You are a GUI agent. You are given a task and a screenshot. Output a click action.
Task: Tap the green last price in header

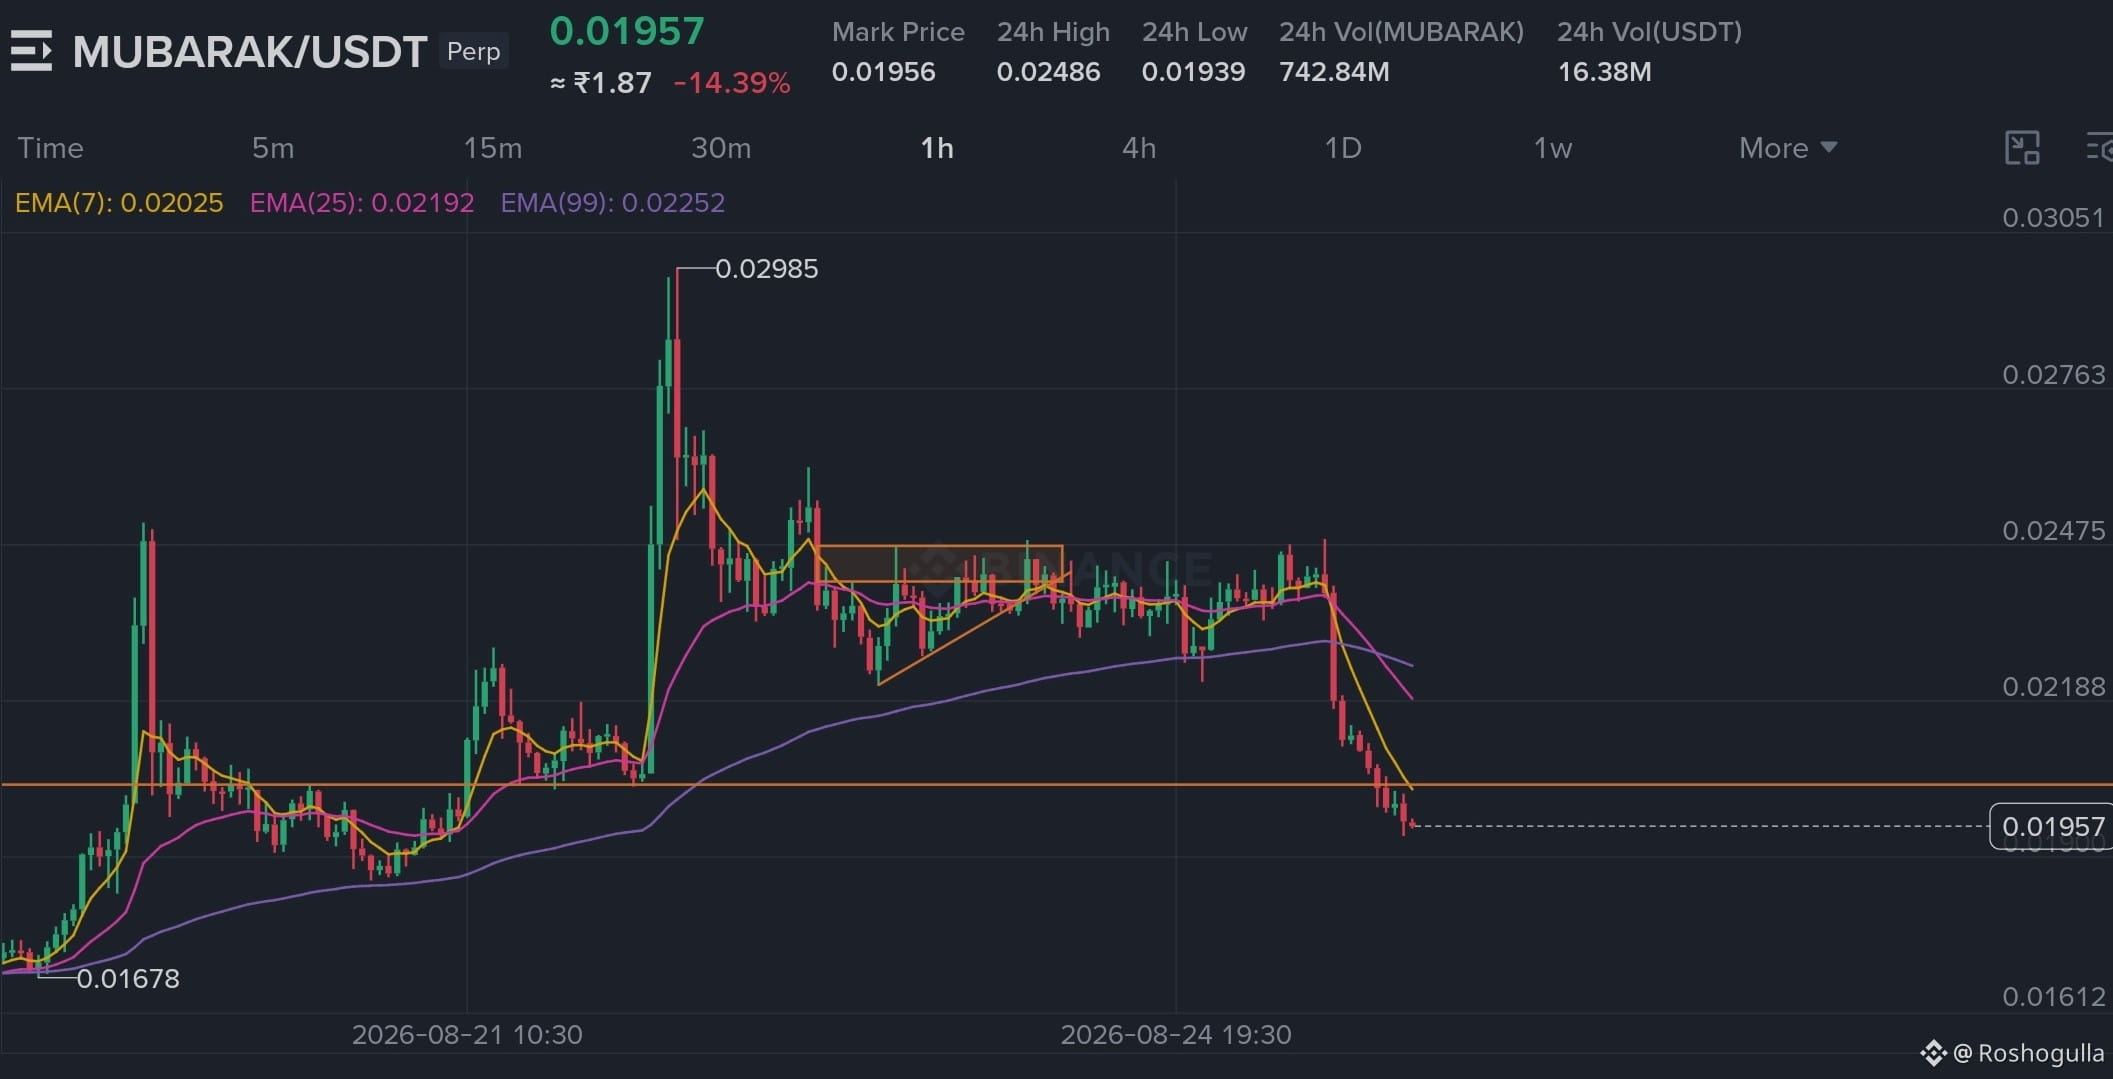(x=627, y=31)
